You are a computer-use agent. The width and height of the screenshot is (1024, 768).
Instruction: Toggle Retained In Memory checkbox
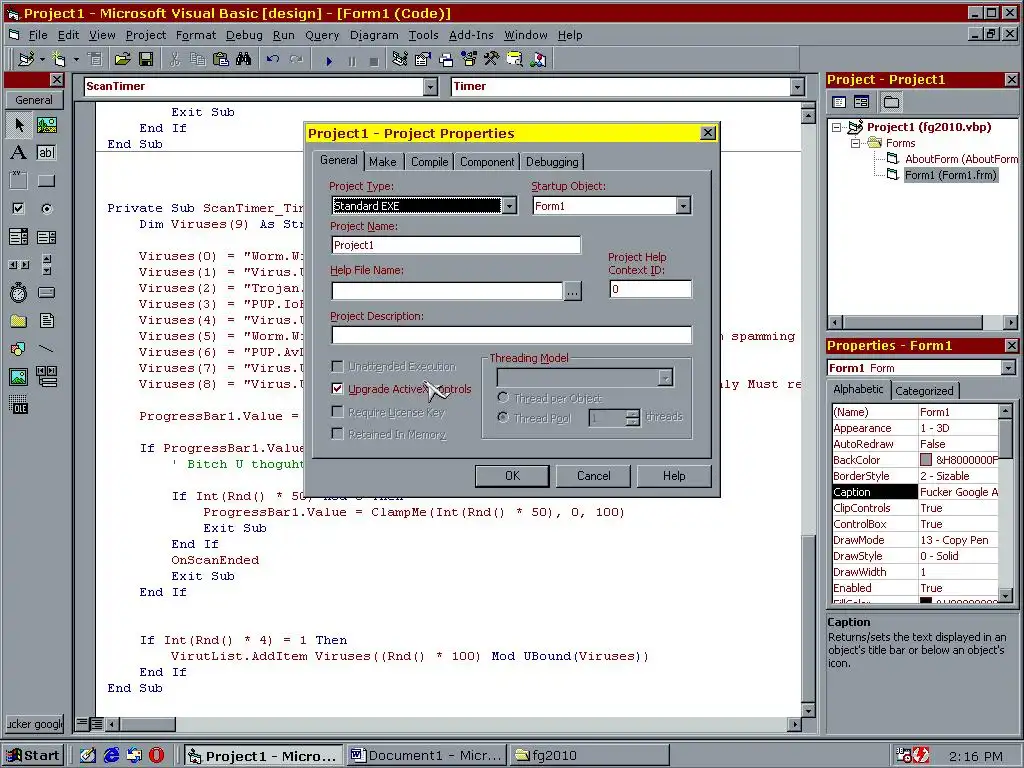[x=337, y=434]
